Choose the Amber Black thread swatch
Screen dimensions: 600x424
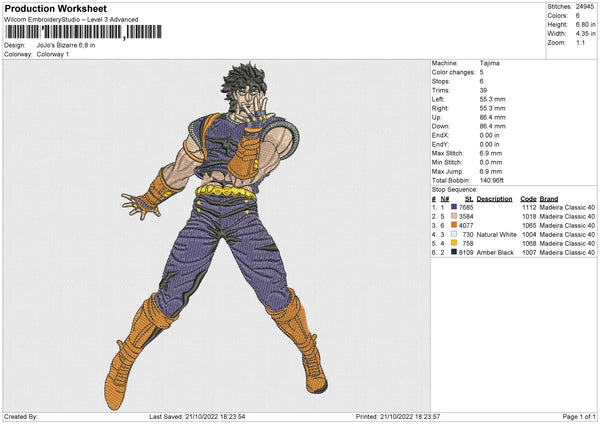(x=453, y=252)
